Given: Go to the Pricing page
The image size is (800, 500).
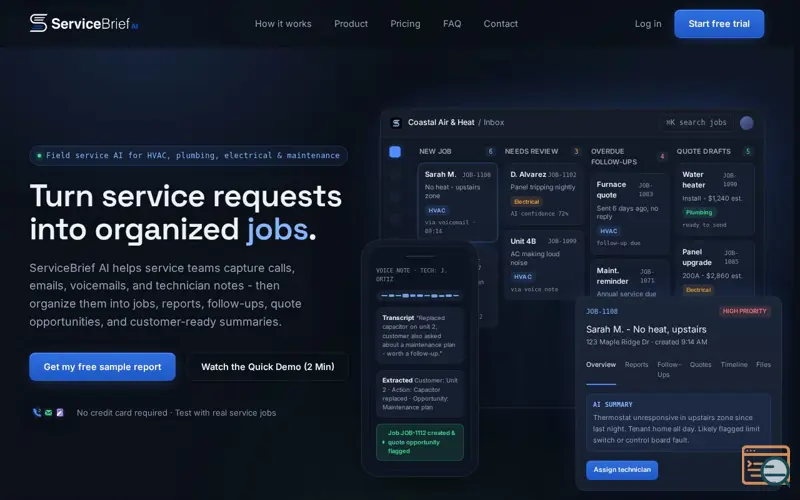Looking at the screenshot, I should click(x=405, y=24).
